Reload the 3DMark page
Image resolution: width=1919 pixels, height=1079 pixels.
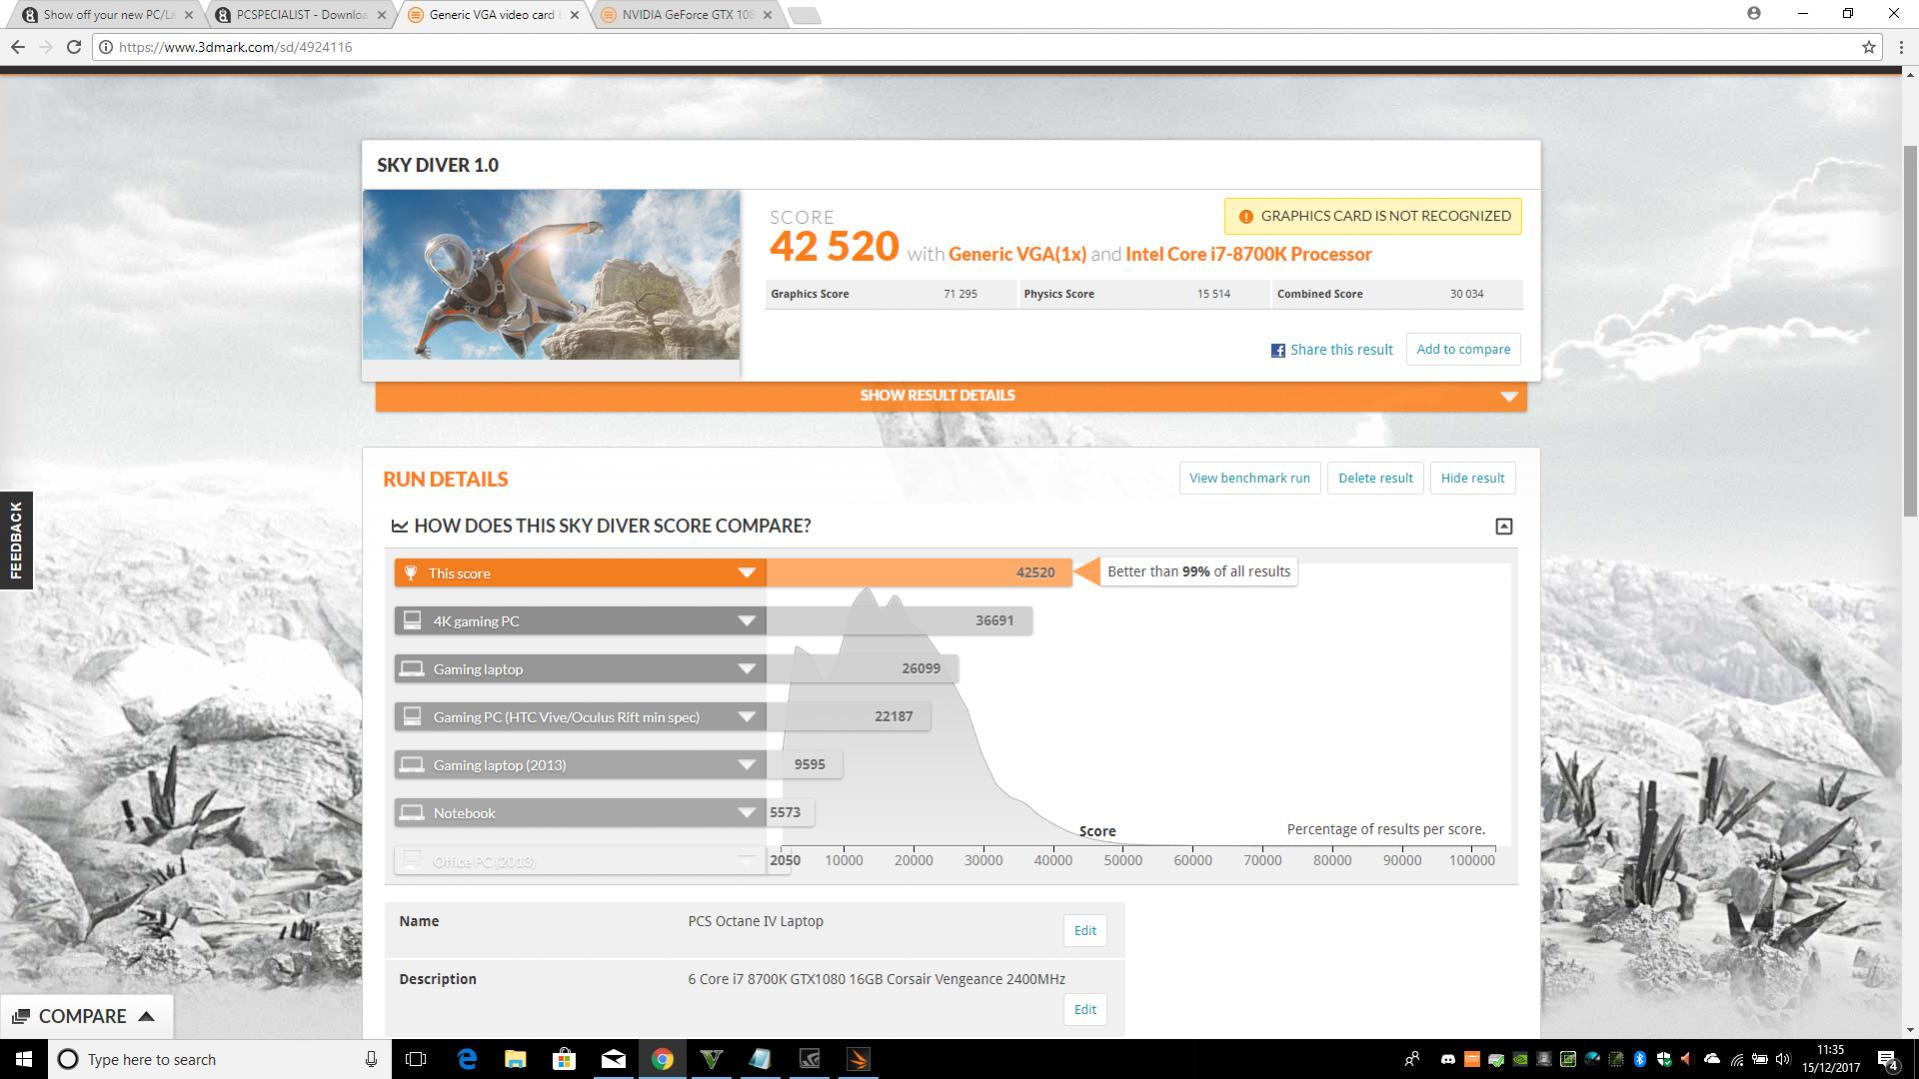point(73,47)
